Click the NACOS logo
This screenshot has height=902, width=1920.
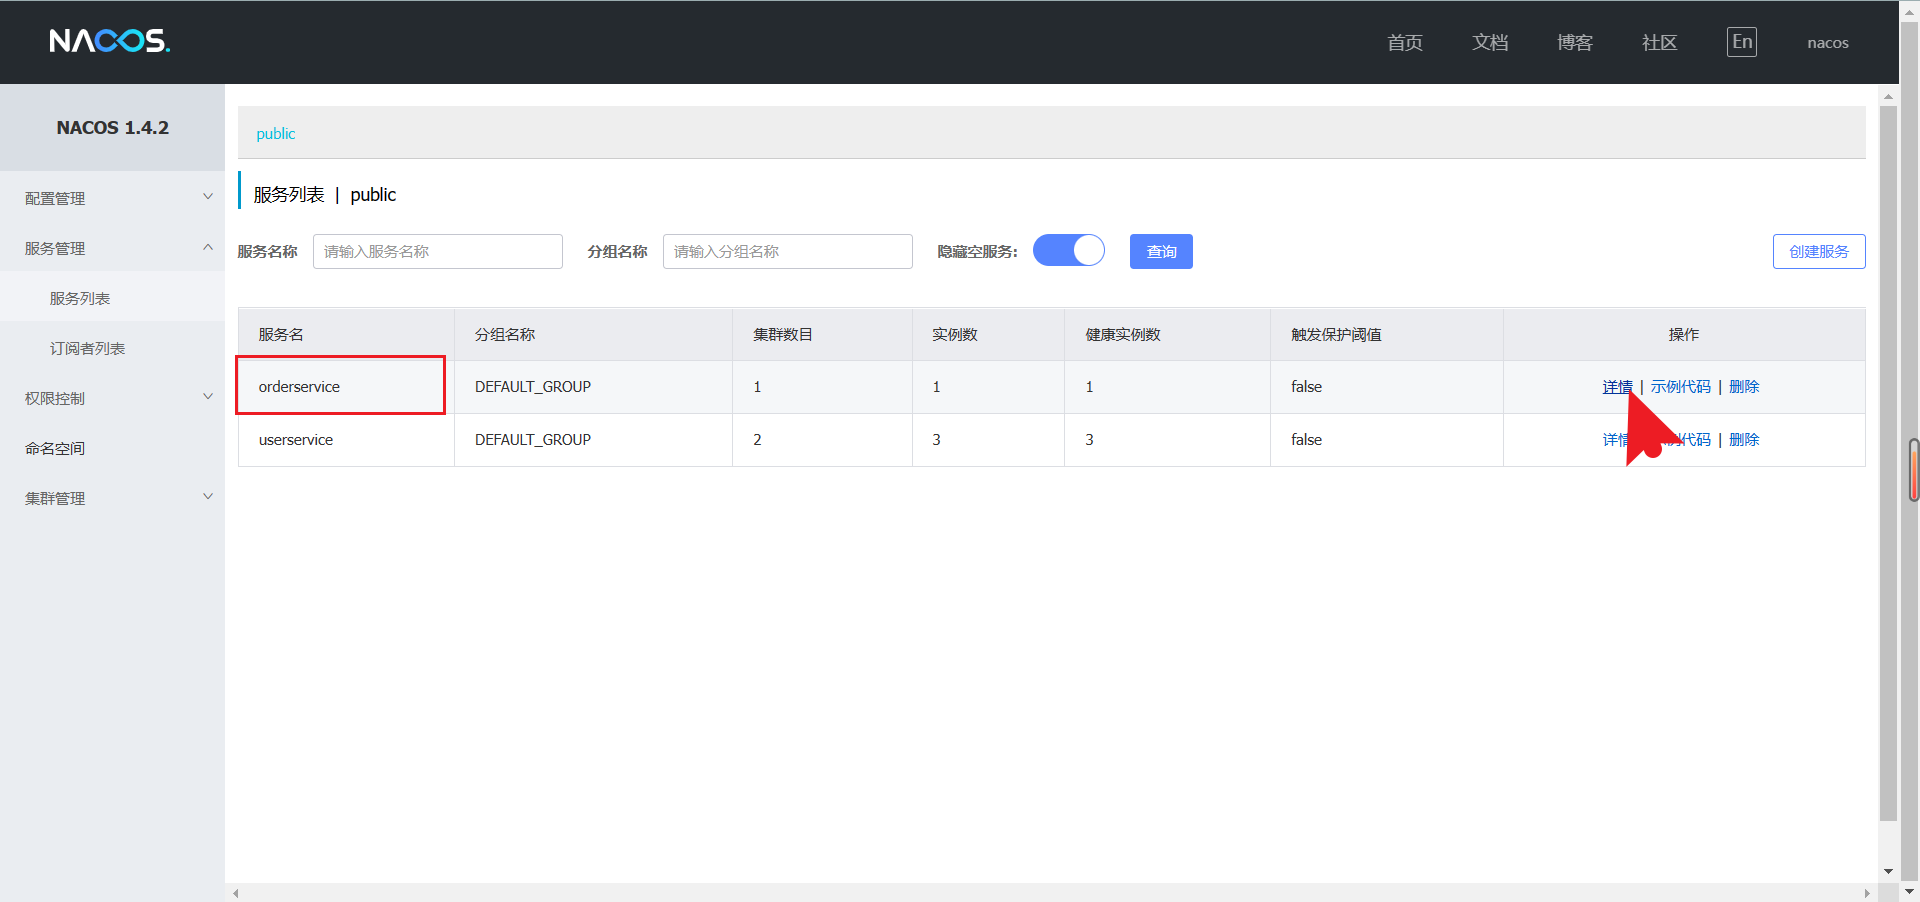[x=110, y=41]
